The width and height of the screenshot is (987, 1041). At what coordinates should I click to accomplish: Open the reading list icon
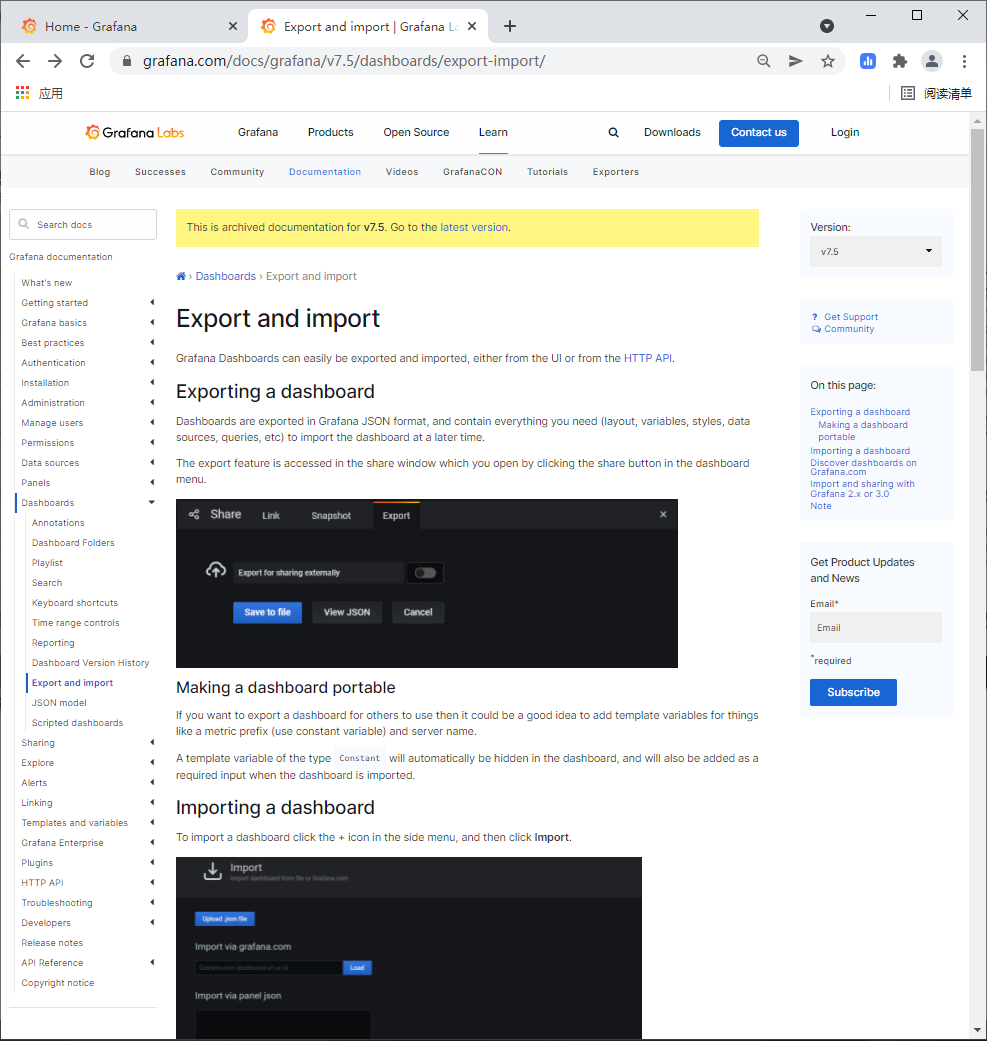click(x=907, y=93)
